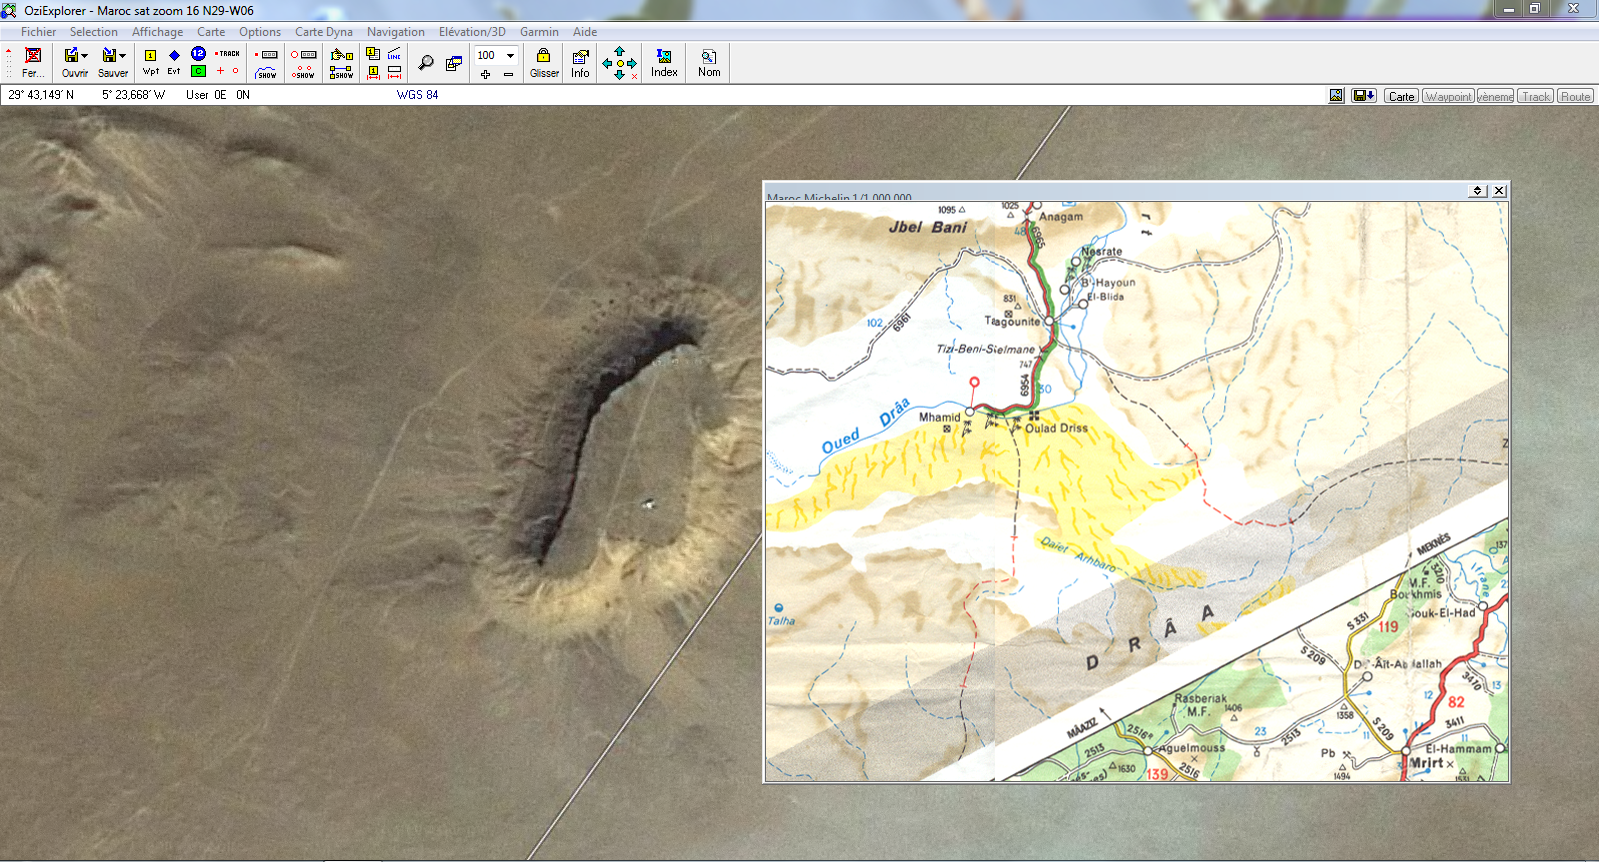Click the Wpt waypoint placement tool
This screenshot has width=1599, height=862.
pyautogui.click(x=150, y=61)
